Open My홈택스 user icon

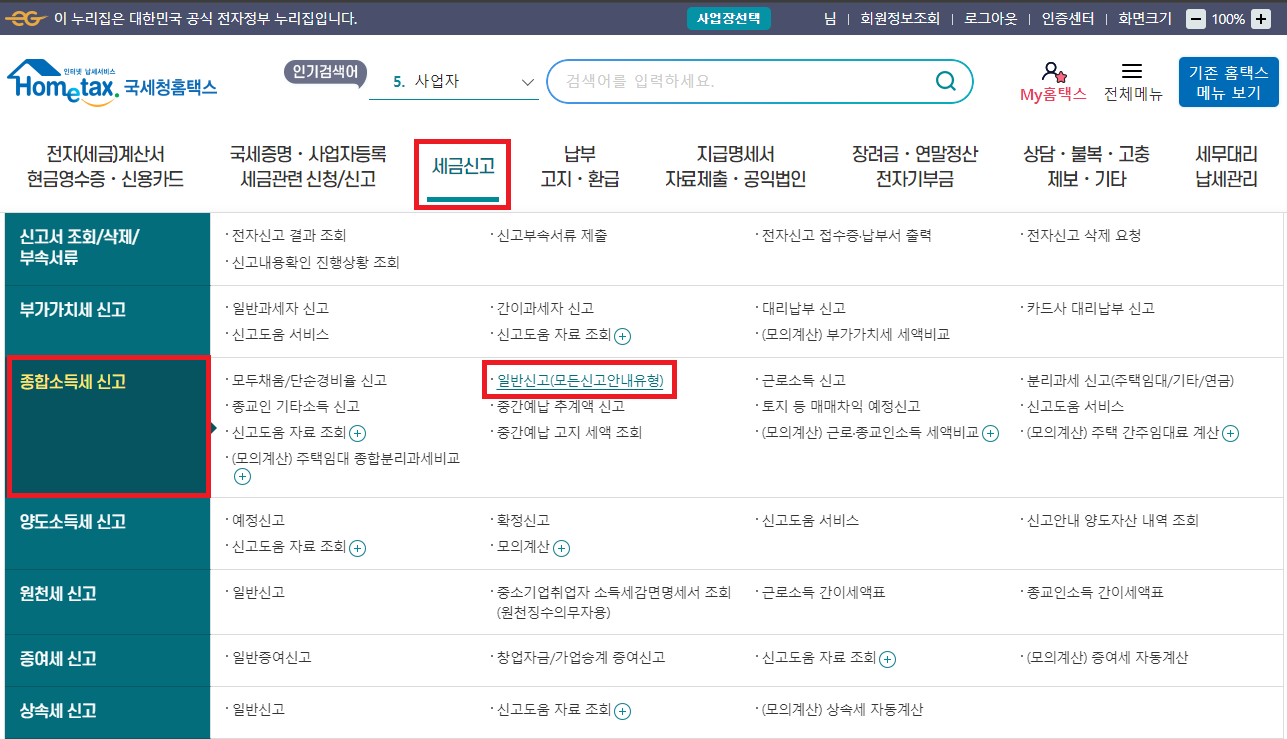point(1052,73)
